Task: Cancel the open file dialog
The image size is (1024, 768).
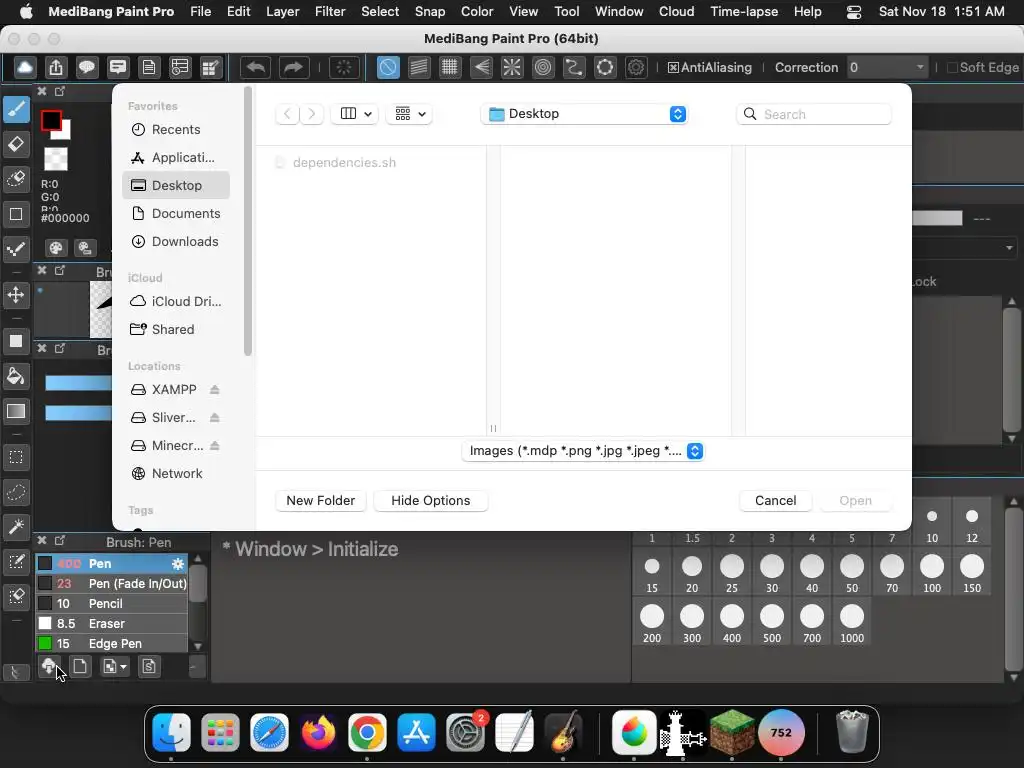Action: pyautogui.click(x=775, y=501)
